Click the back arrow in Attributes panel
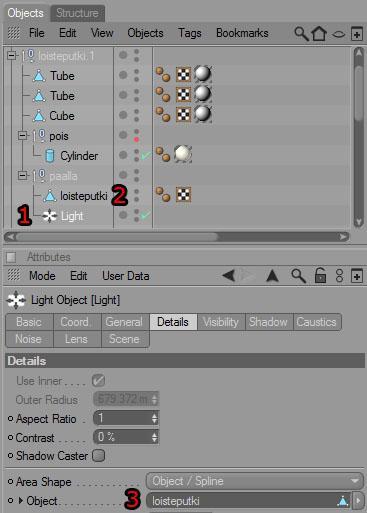This screenshot has width=367, height=513. point(229,276)
